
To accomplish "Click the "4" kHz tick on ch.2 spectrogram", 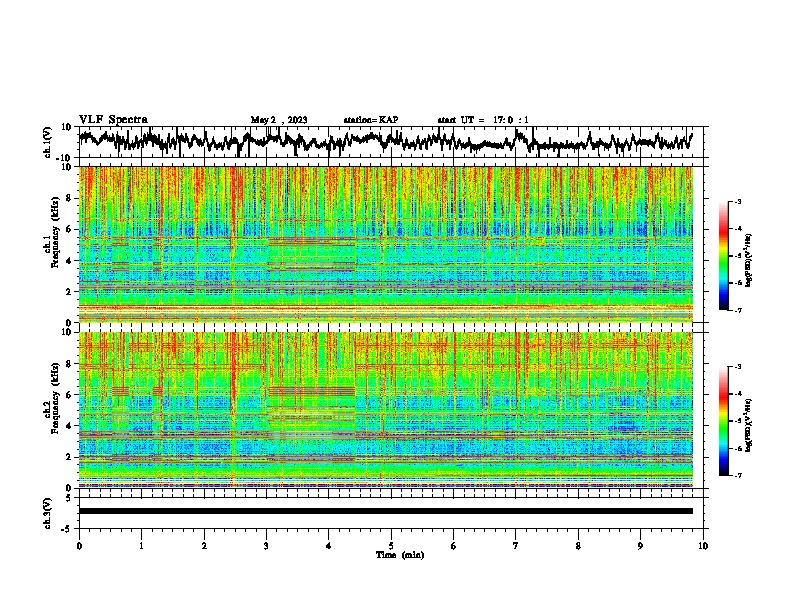I will point(69,426).
